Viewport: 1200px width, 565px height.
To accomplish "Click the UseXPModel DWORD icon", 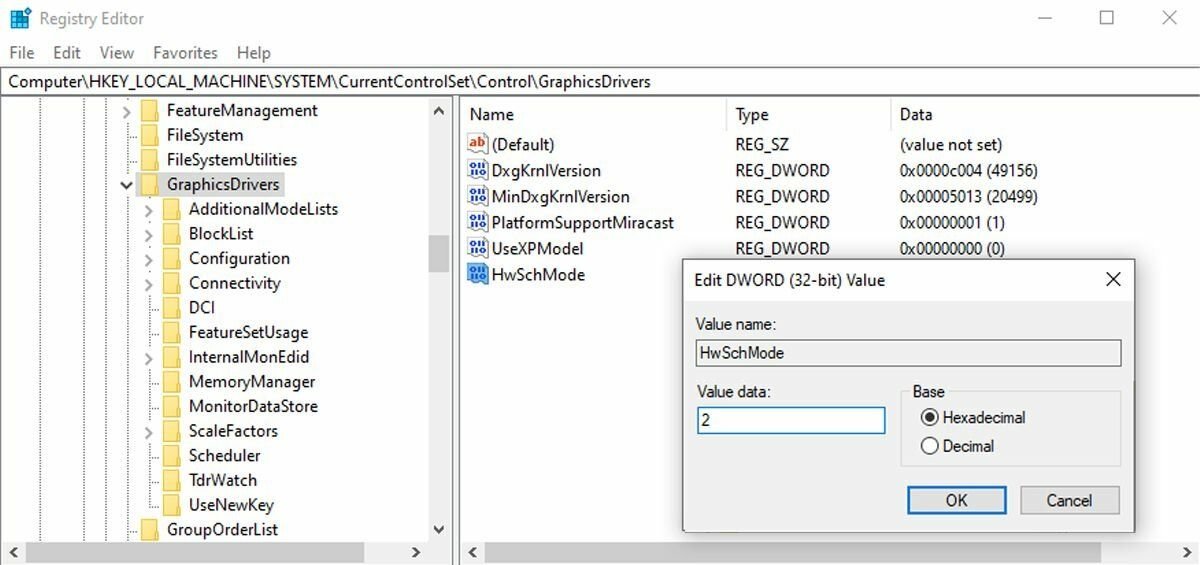I will coord(477,249).
